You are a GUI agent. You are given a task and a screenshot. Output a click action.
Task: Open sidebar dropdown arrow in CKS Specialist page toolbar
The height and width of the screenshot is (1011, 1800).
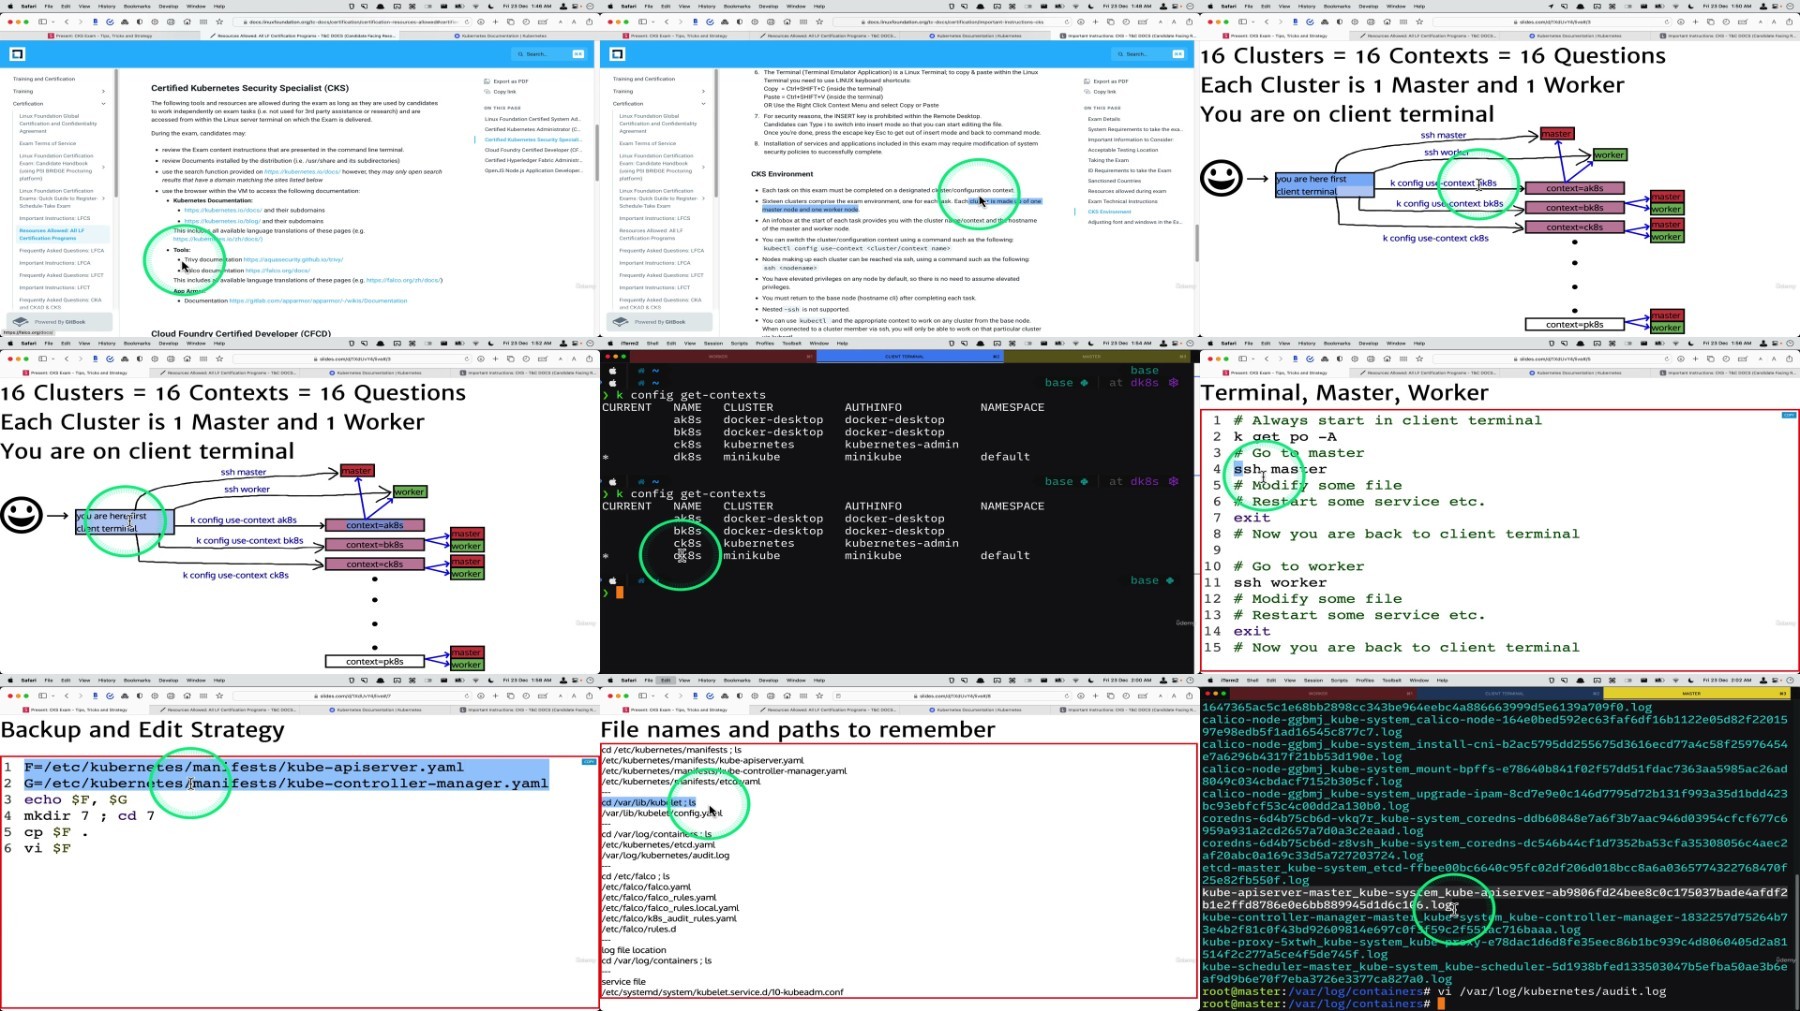(x=51, y=22)
